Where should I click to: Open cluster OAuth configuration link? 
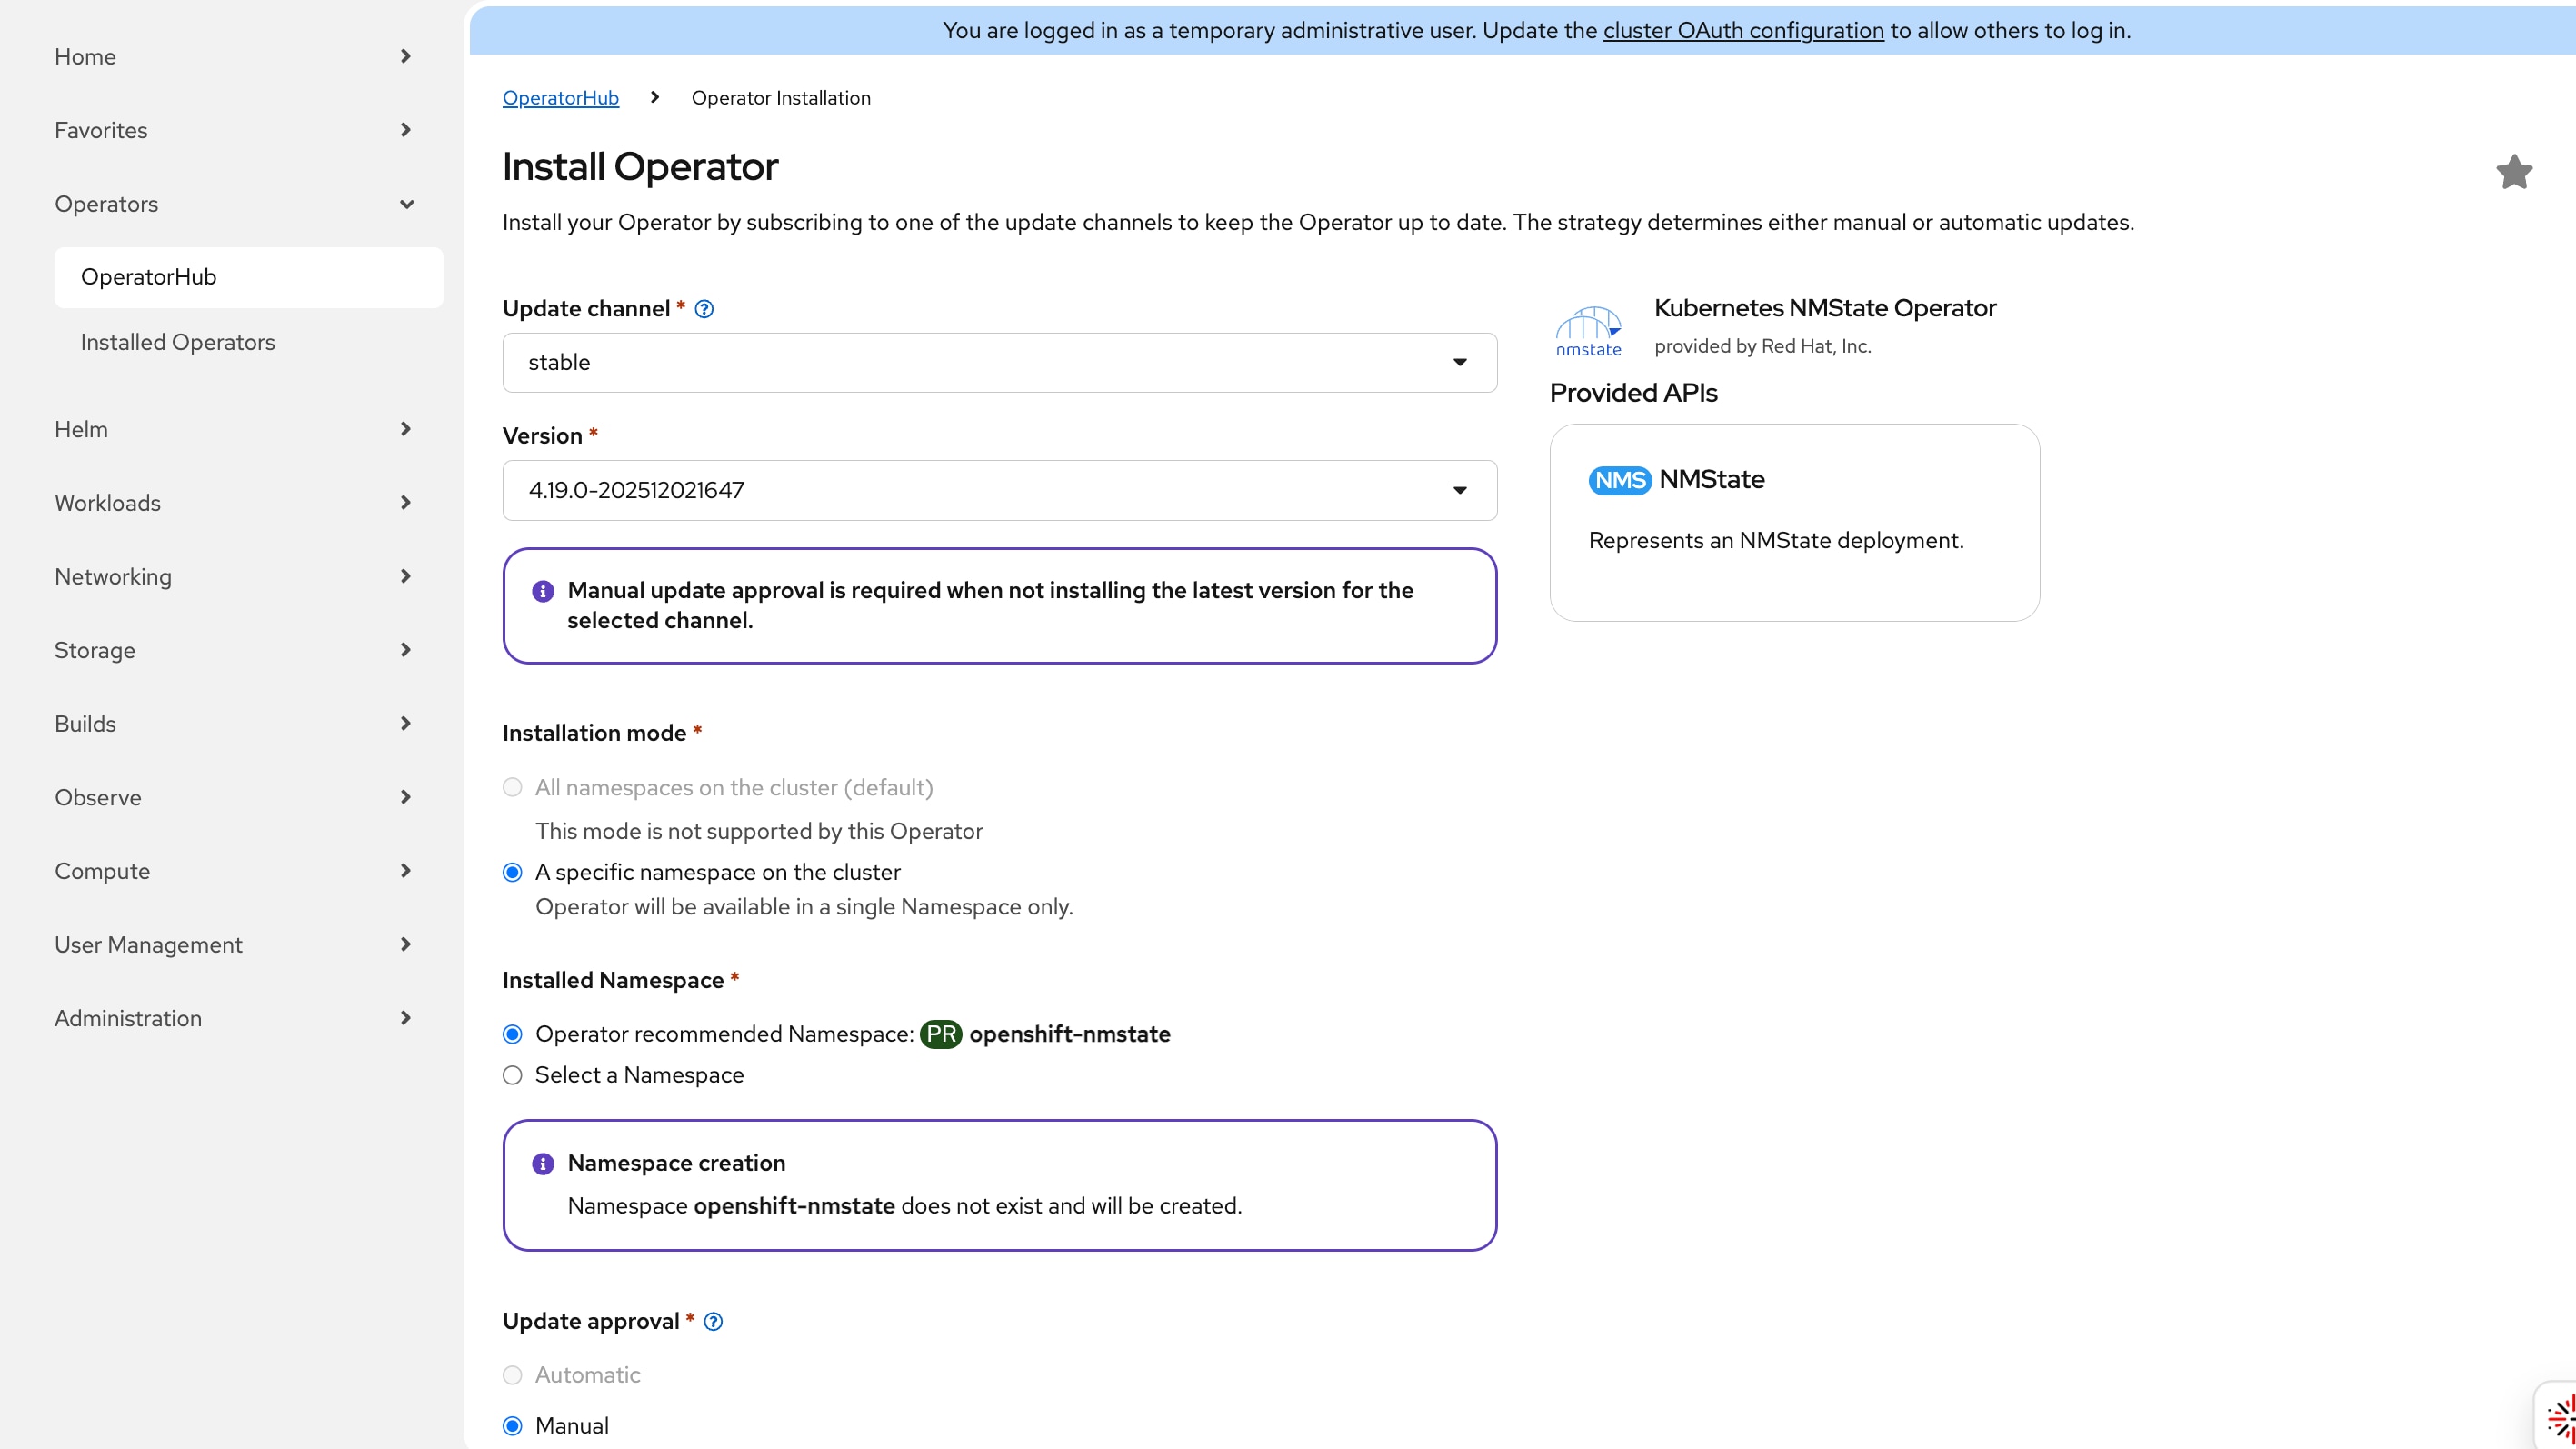[x=1743, y=31]
